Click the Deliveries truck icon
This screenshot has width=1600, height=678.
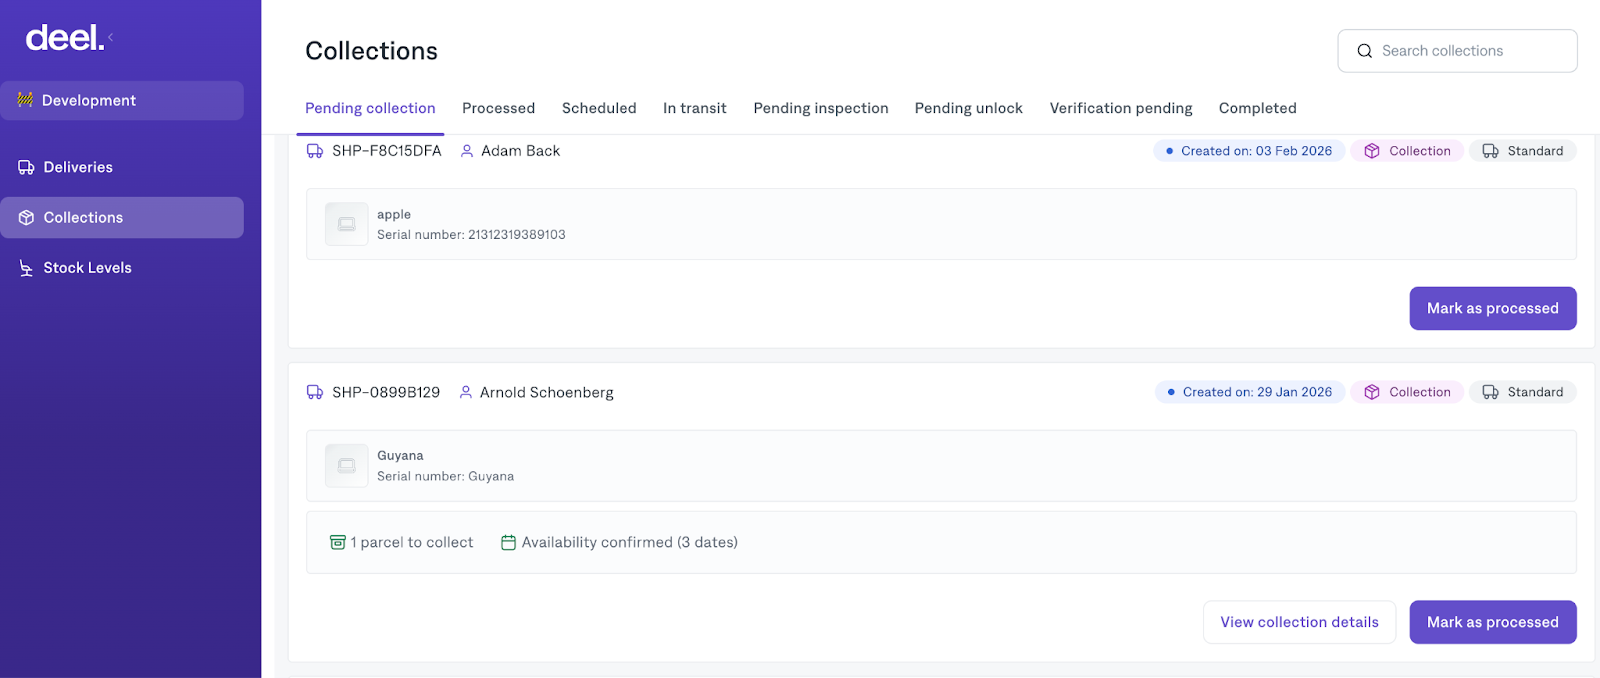coord(26,168)
